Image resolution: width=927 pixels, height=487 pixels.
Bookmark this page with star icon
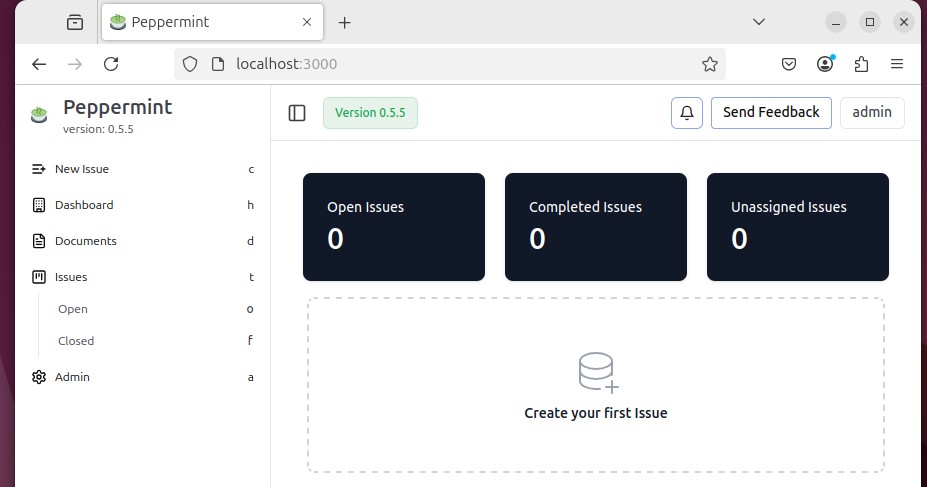pyautogui.click(x=709, y=64)
